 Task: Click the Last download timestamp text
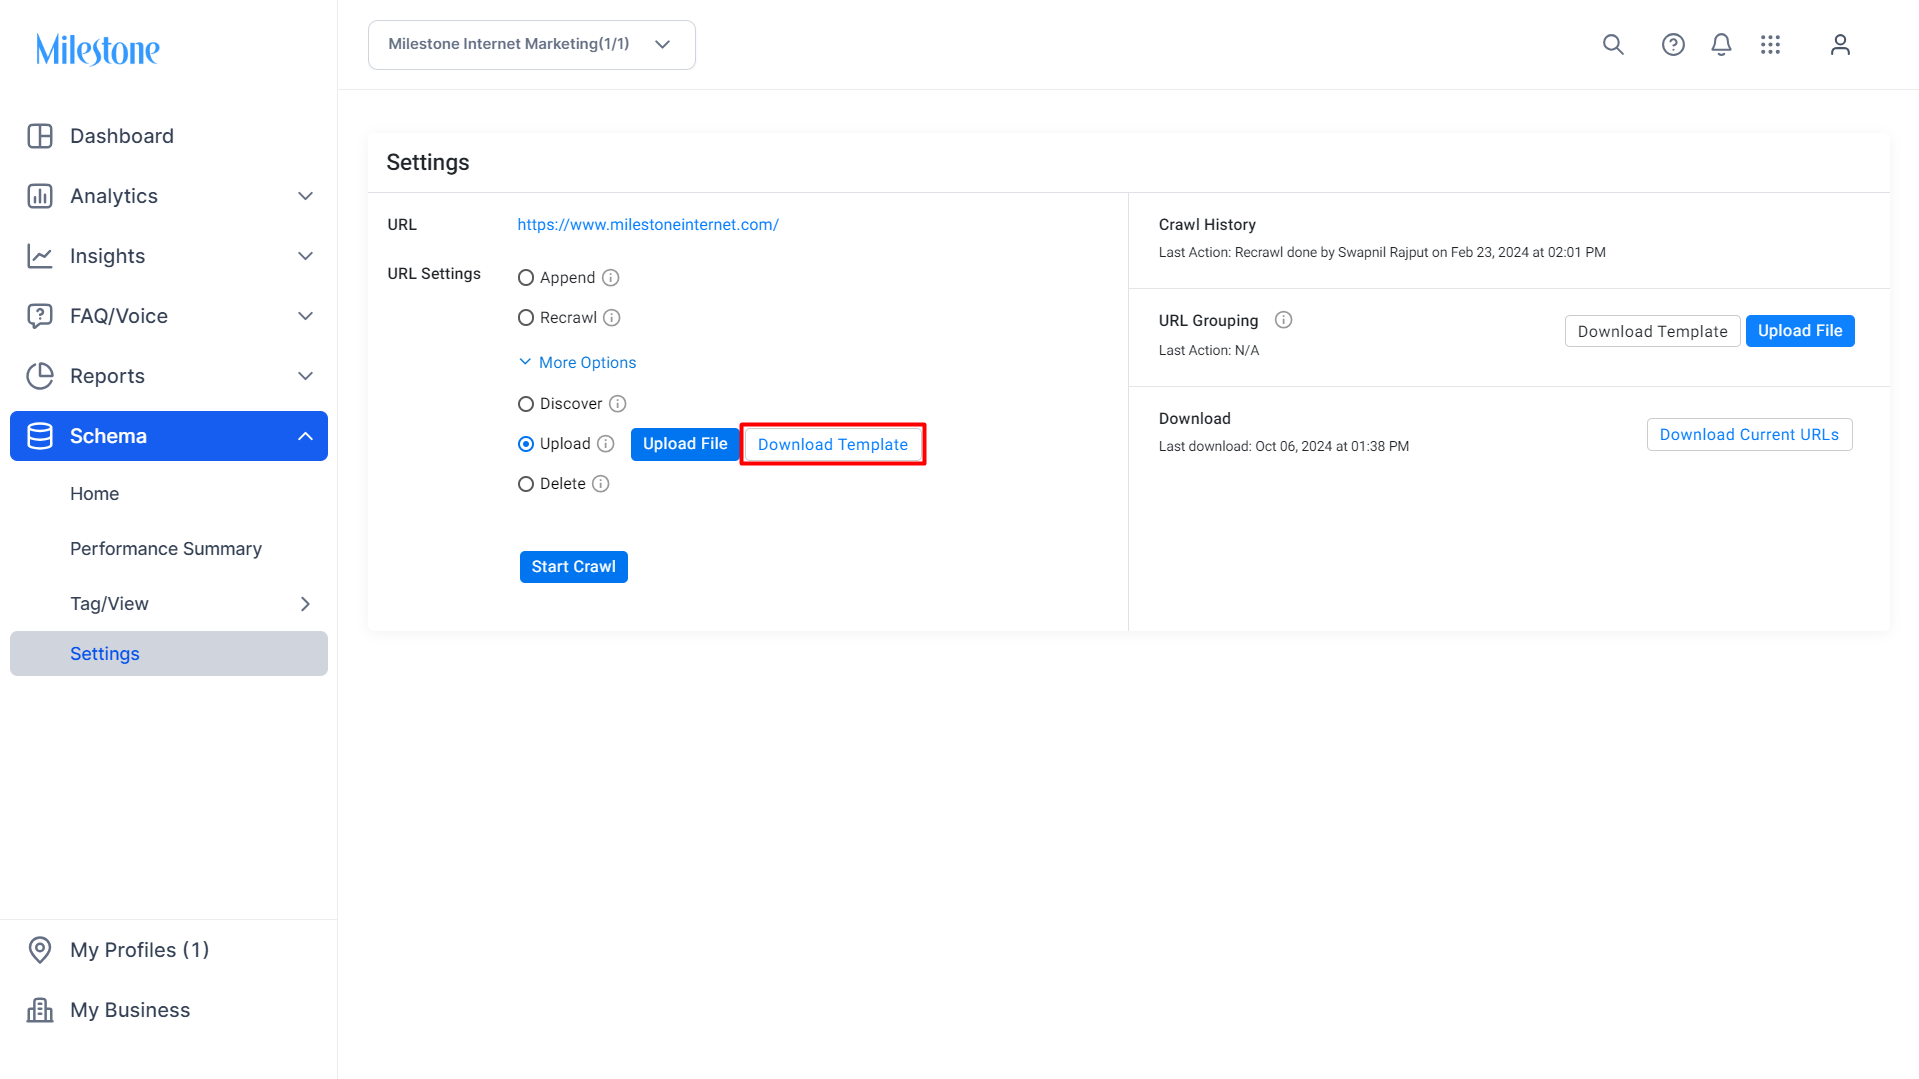pos(1284,446)
